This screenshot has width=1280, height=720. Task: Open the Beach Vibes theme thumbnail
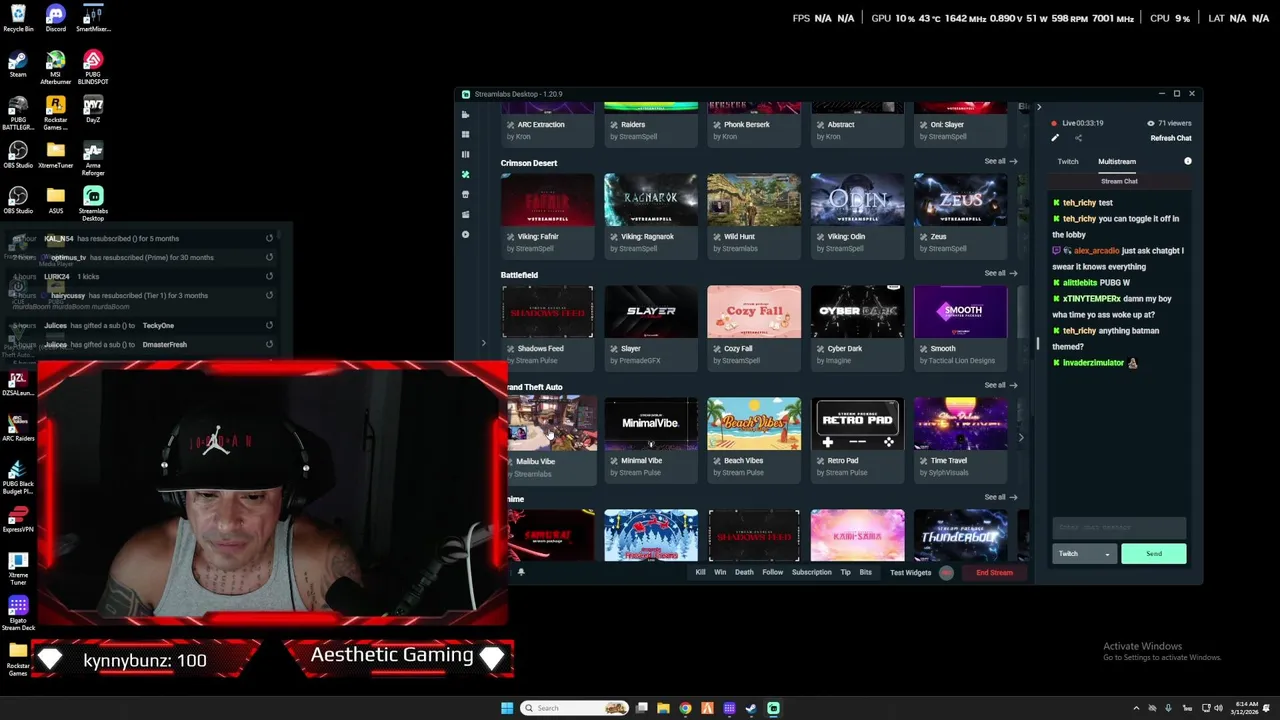pyautogui.click(x=754, y=424)
